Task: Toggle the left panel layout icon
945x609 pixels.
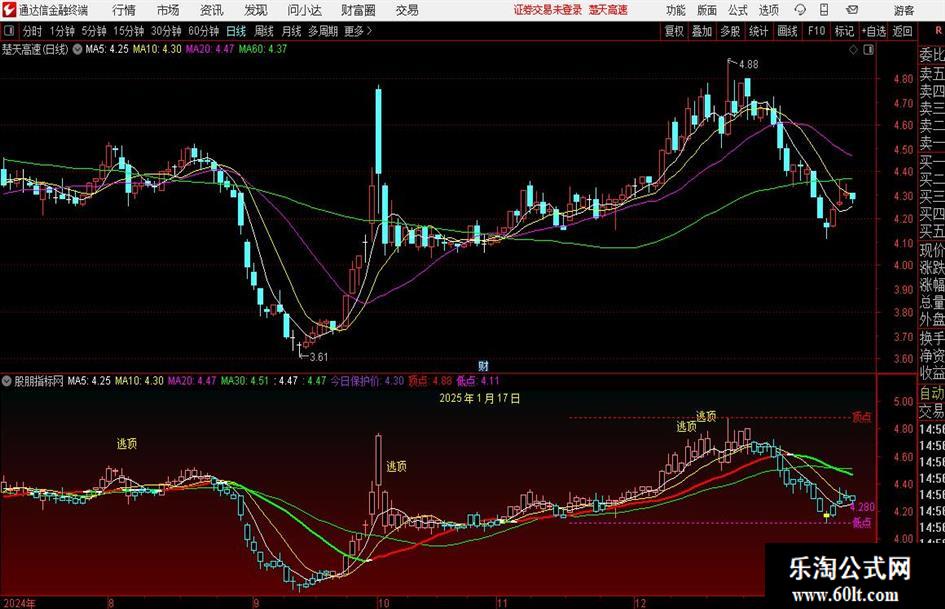Action: [8, 31]
